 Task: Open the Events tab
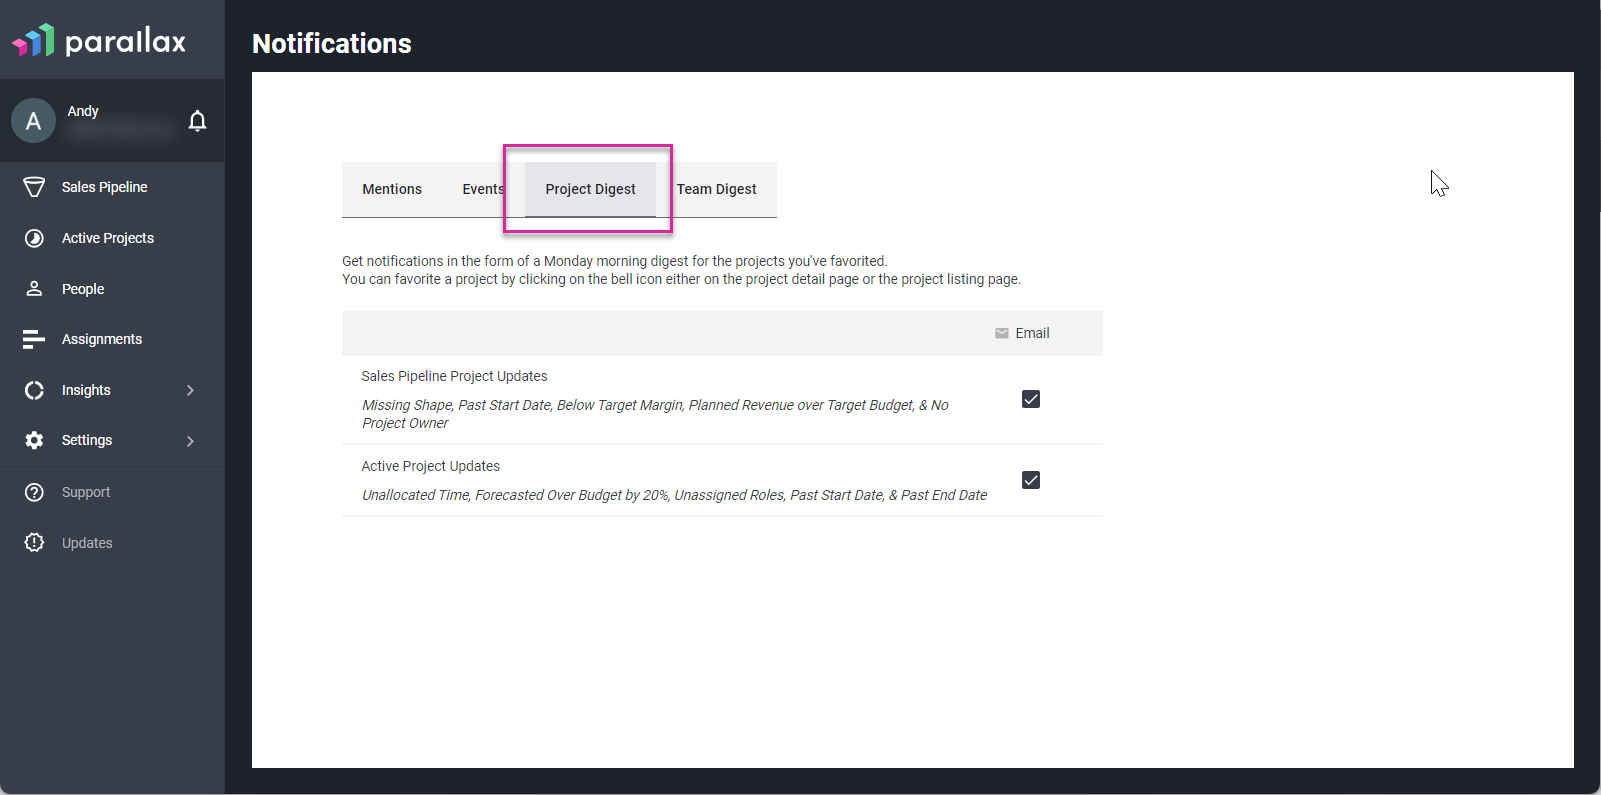pos(483,189)
